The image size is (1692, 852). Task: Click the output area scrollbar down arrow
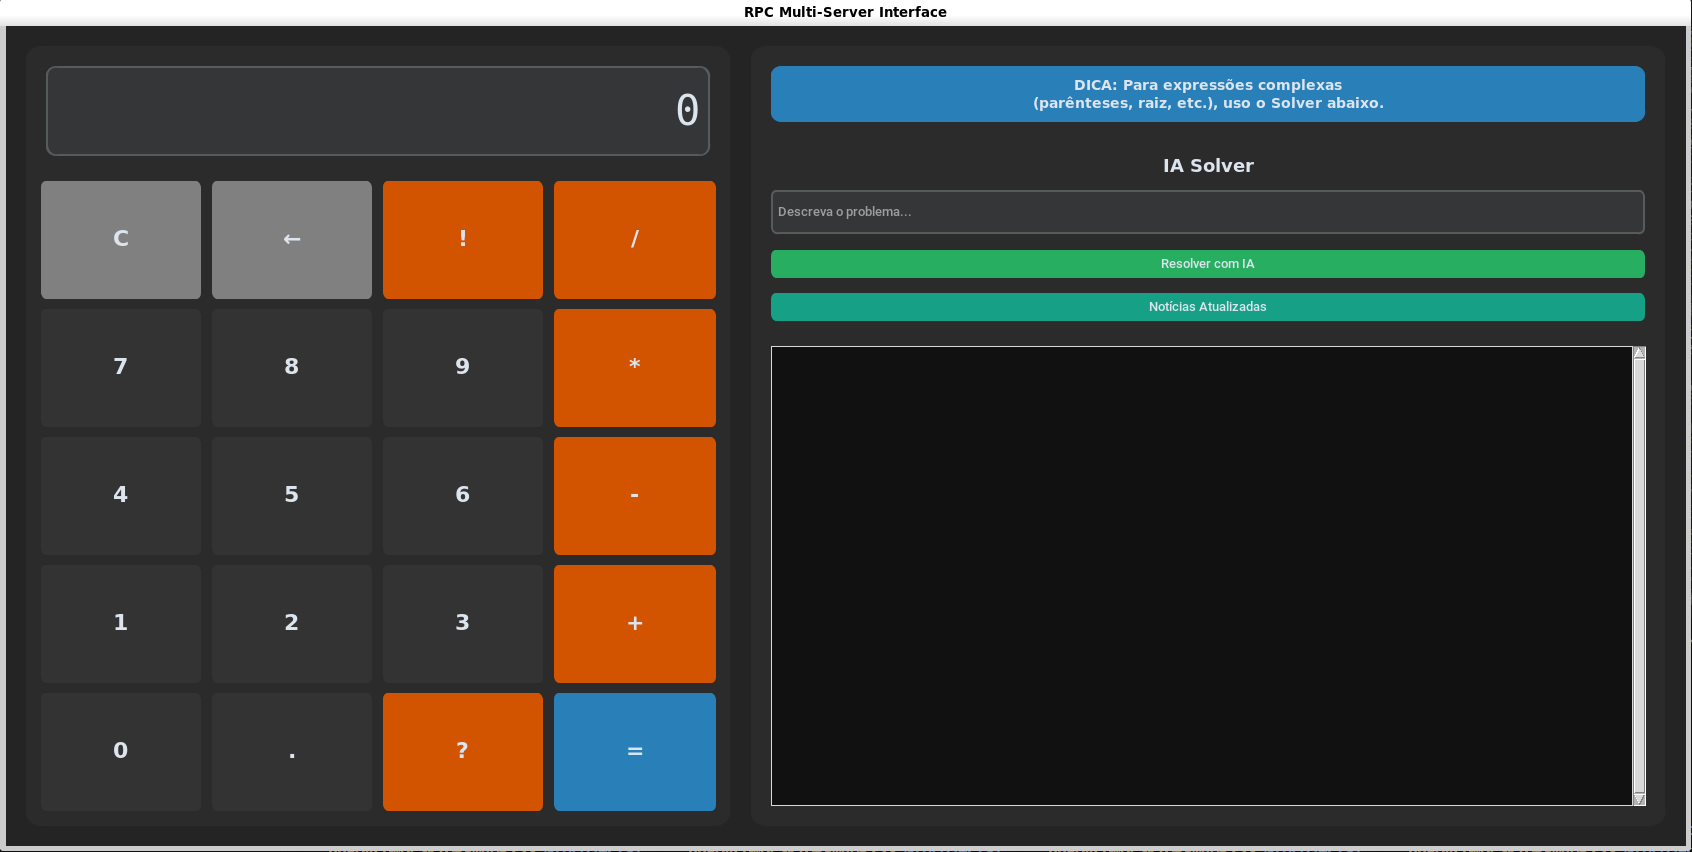[1639, 799]
